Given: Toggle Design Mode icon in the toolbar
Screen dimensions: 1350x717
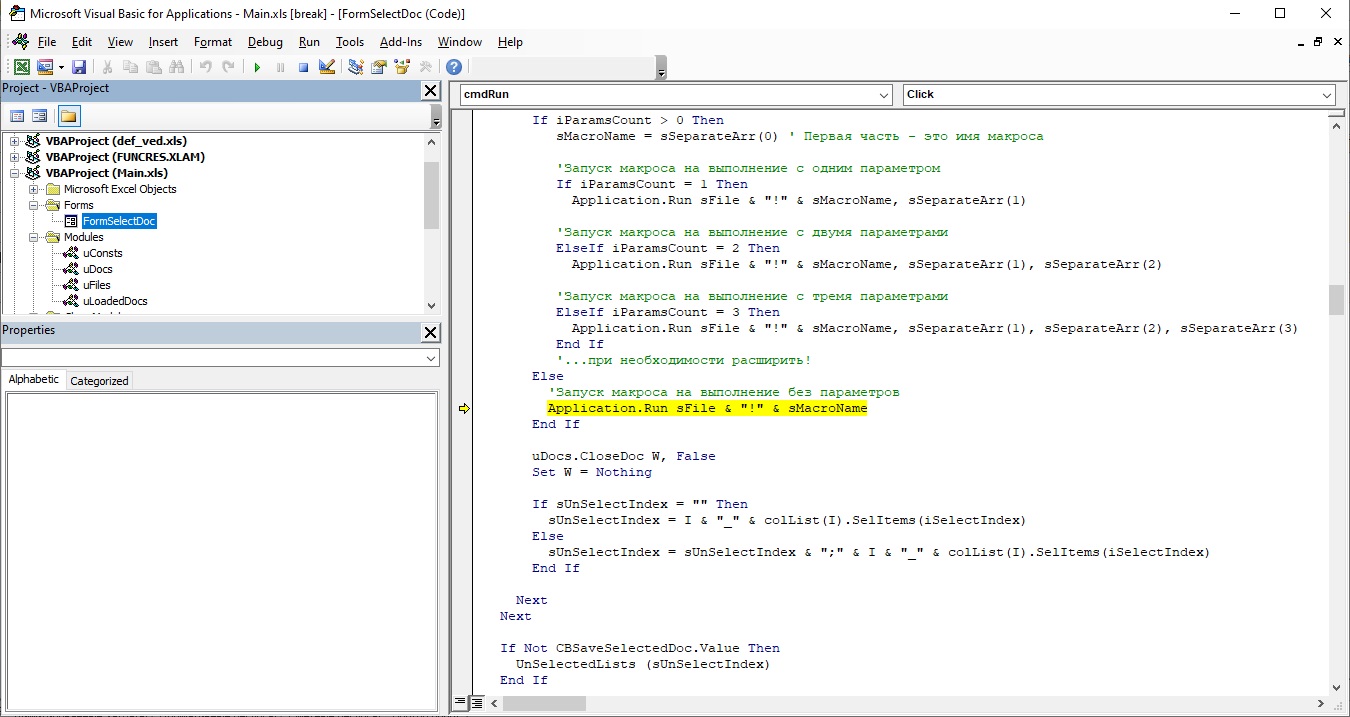Looking at the screenshot, I should [327, 67].
